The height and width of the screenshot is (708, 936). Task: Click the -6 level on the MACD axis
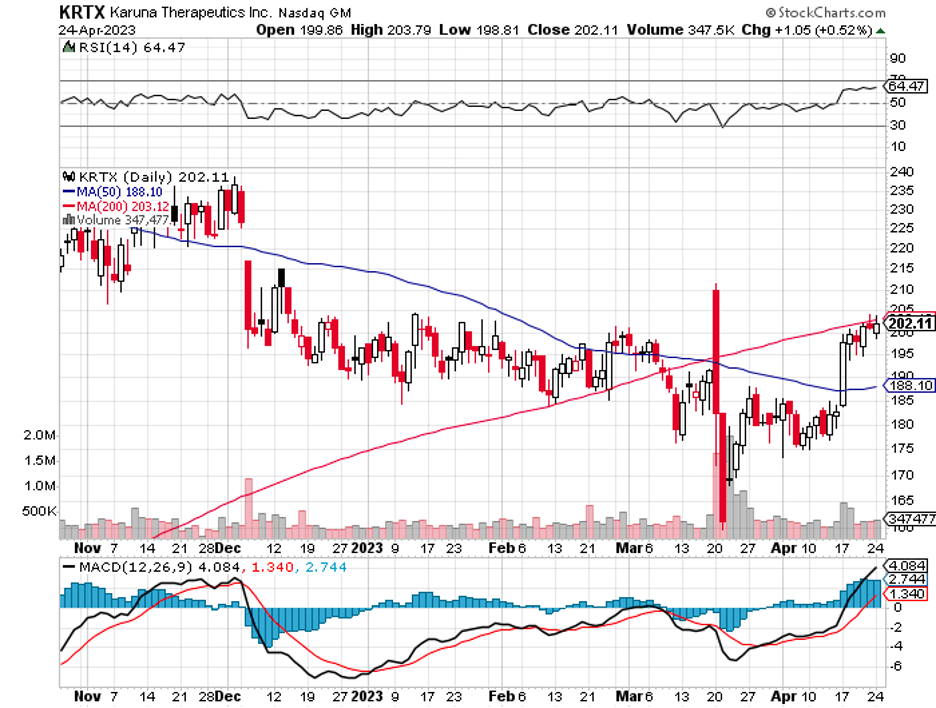pyautogui.click(x=897, y=667)
